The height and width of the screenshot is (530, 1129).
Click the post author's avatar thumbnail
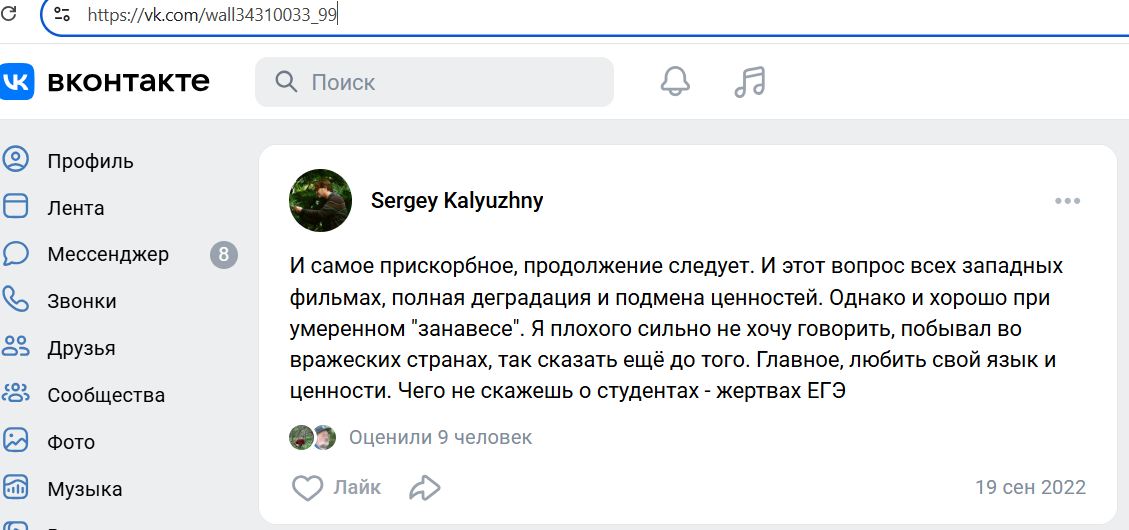[x=320, y=200]
